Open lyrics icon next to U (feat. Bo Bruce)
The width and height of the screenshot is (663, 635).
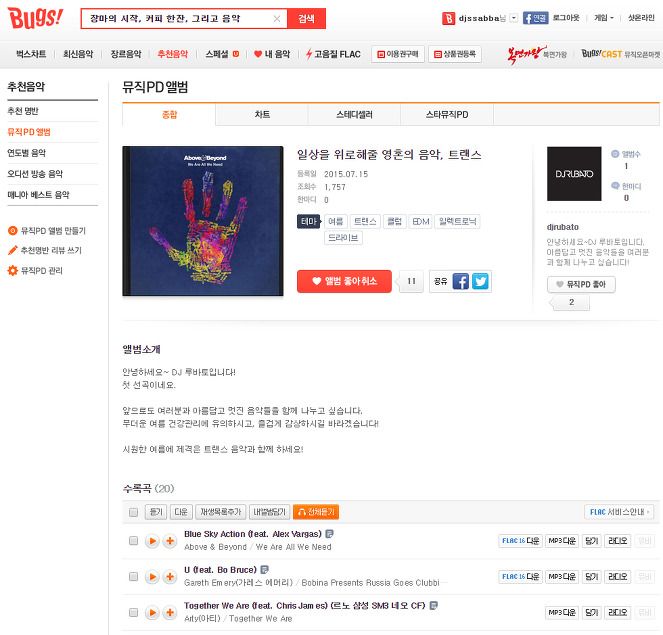(264, 569)
